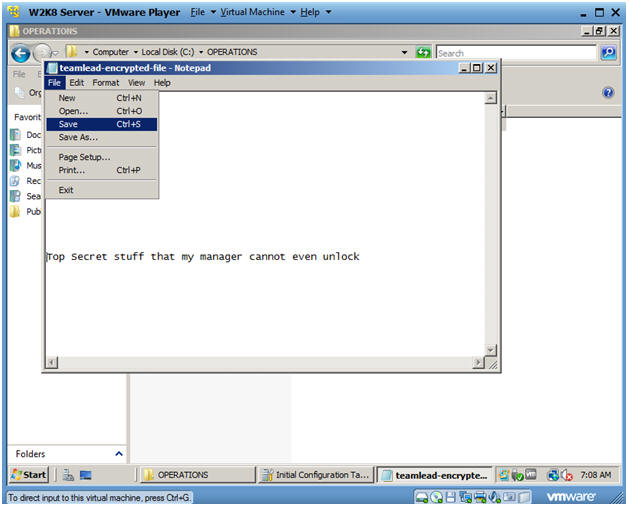Click Local Disk (C:) in the address bar
The image size is (628, 506).
click(x=167, y=52)
